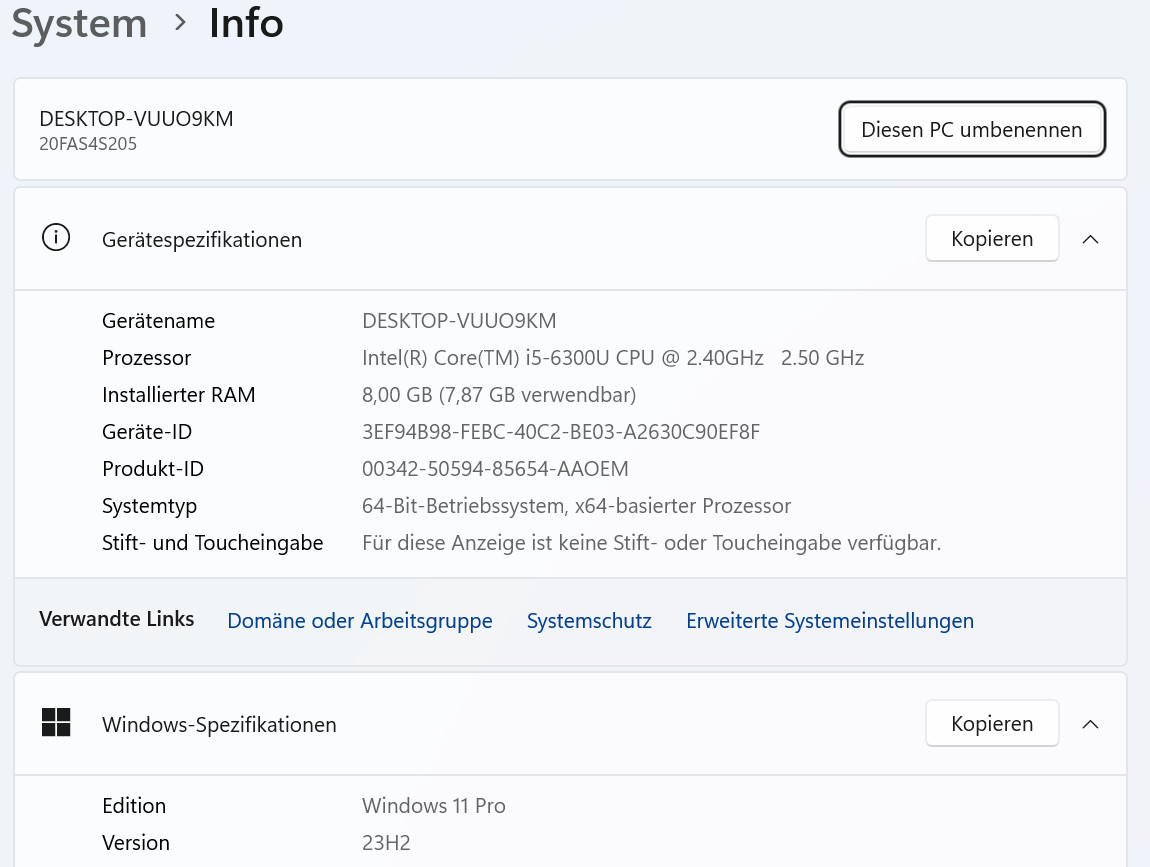
Task: Open the Systemschutz link
Action: pos(589,621)
